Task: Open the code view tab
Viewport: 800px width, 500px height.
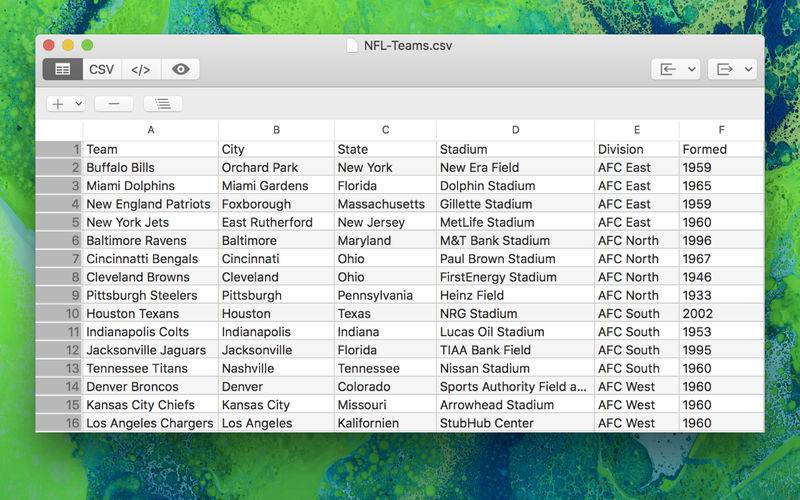Action: (141, 69)
